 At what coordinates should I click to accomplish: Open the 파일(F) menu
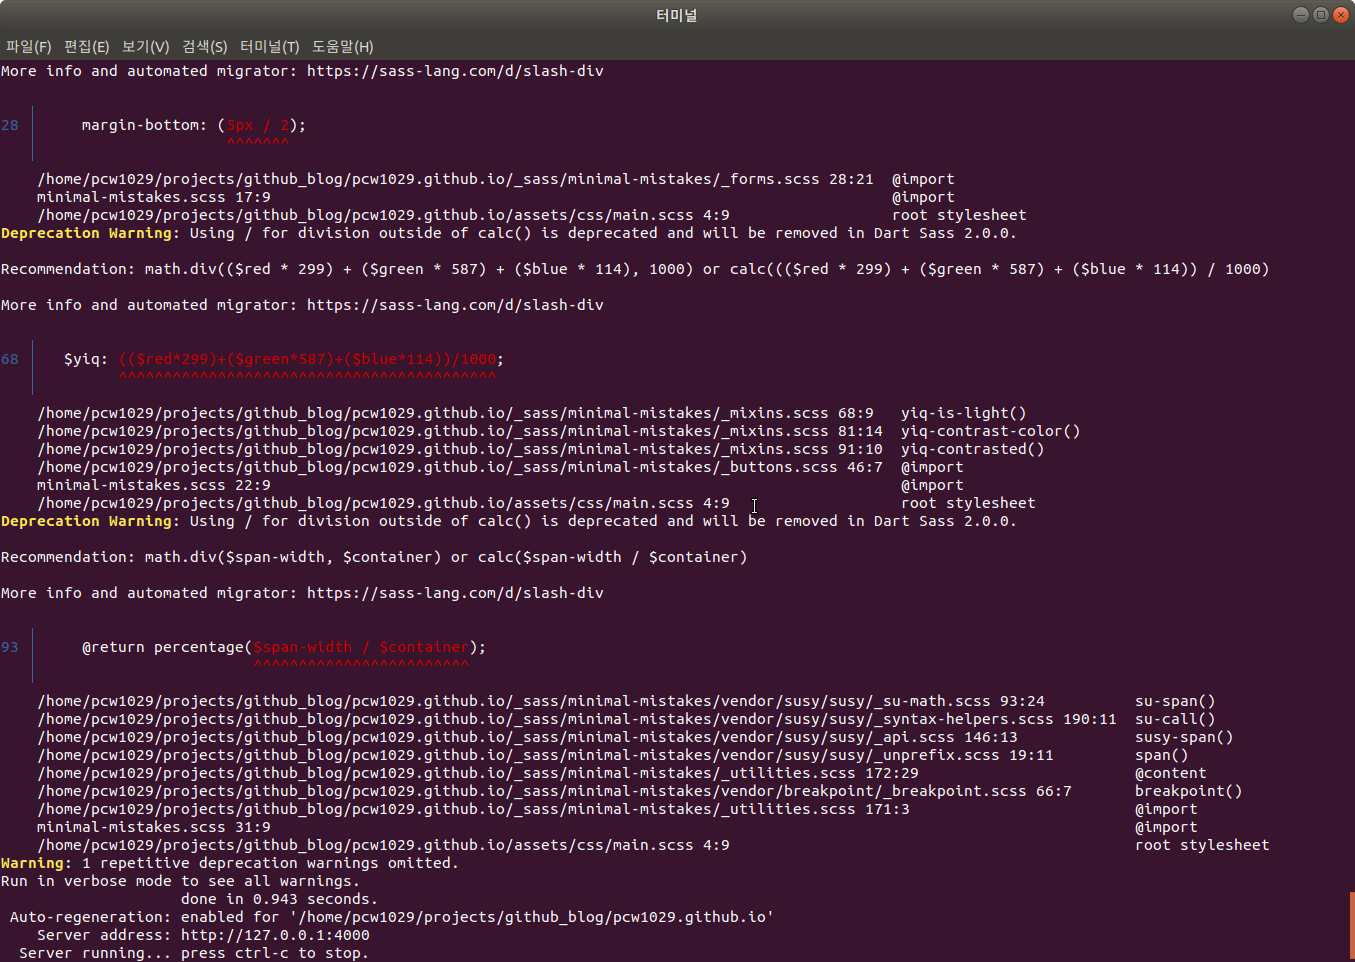pos(30,46)
